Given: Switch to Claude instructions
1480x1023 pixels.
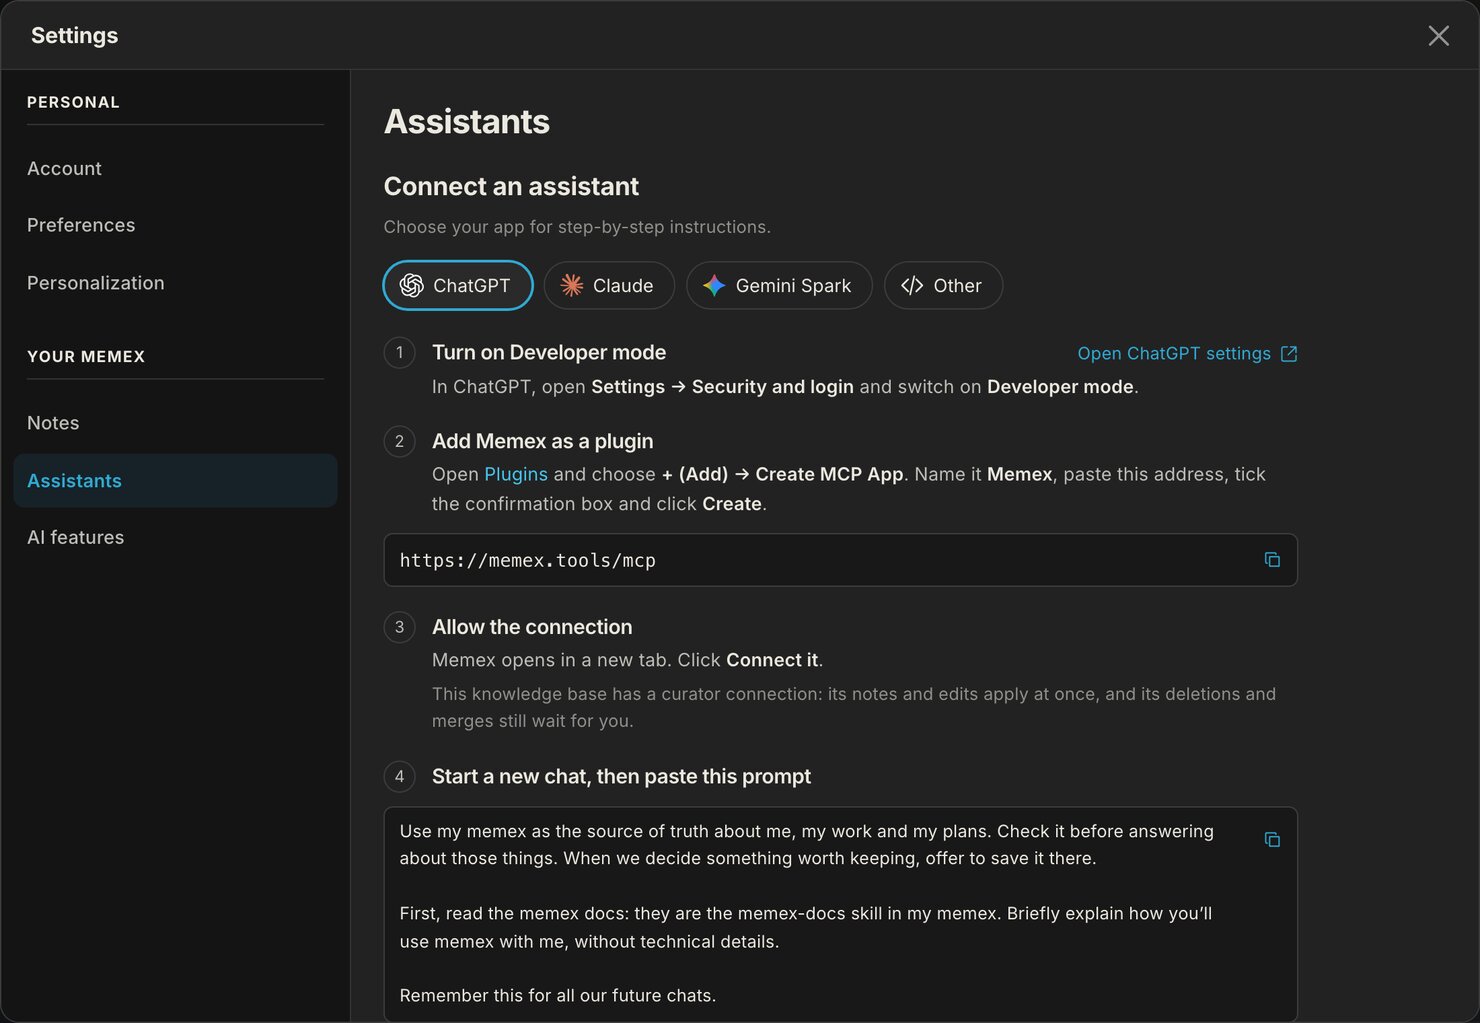Looking at the screenshot, I should point(609,285).
